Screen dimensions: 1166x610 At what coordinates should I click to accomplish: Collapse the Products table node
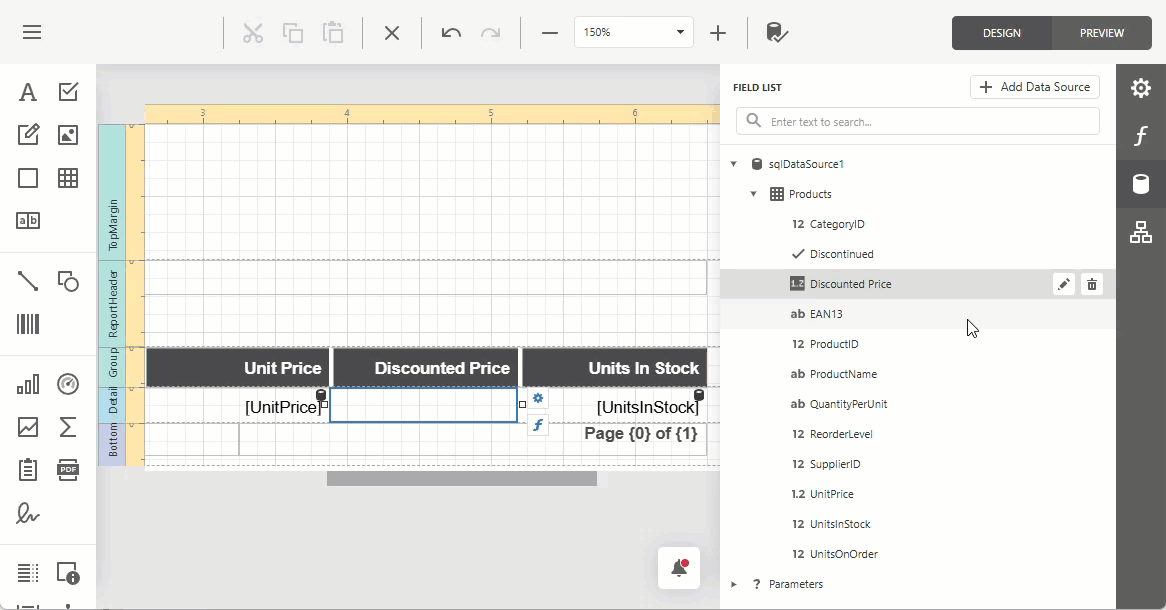point(753,194)
